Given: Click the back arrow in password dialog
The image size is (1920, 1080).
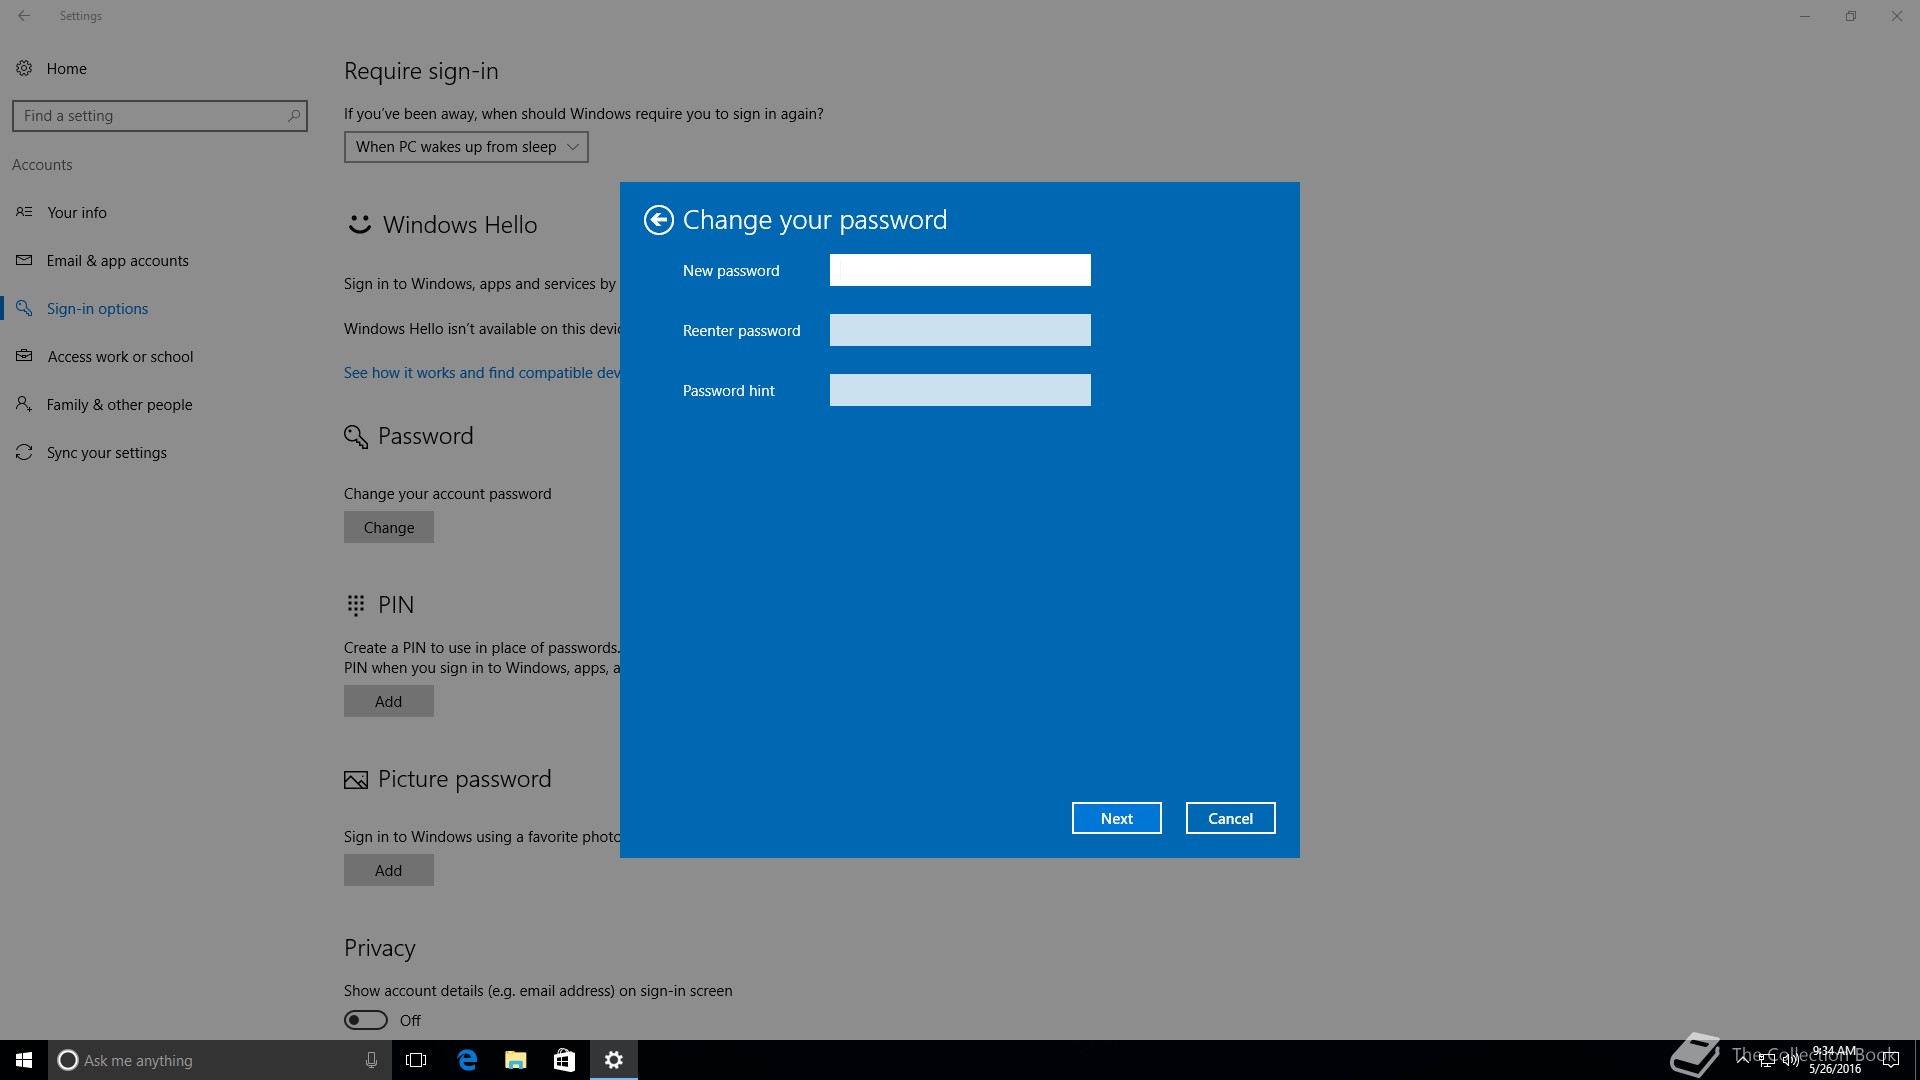Looking at the screenshot, I should click(x=658, y=220).
